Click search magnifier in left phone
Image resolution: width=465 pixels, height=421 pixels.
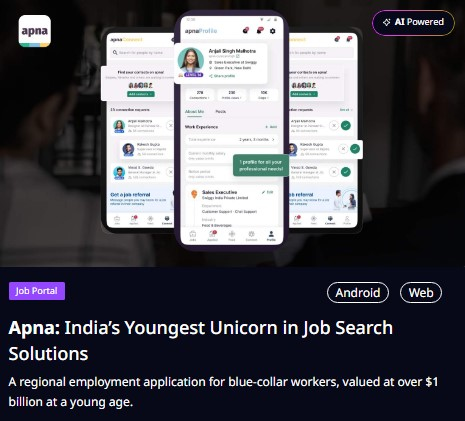(x=115, y=52)
